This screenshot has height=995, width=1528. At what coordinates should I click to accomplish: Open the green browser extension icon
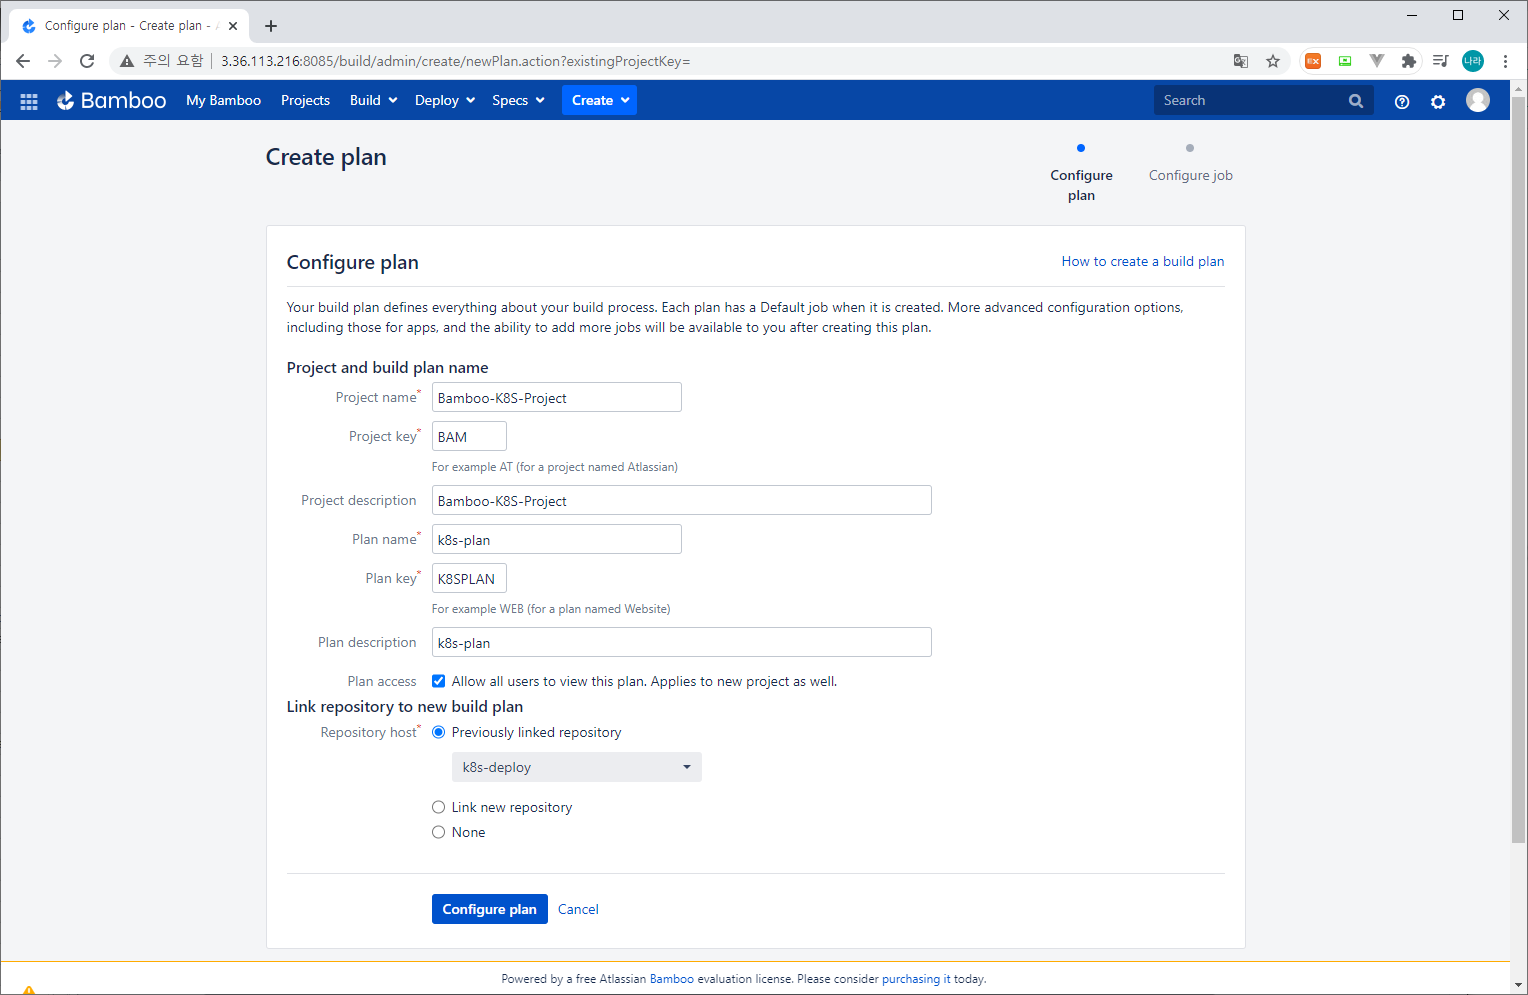[1345, 61]
